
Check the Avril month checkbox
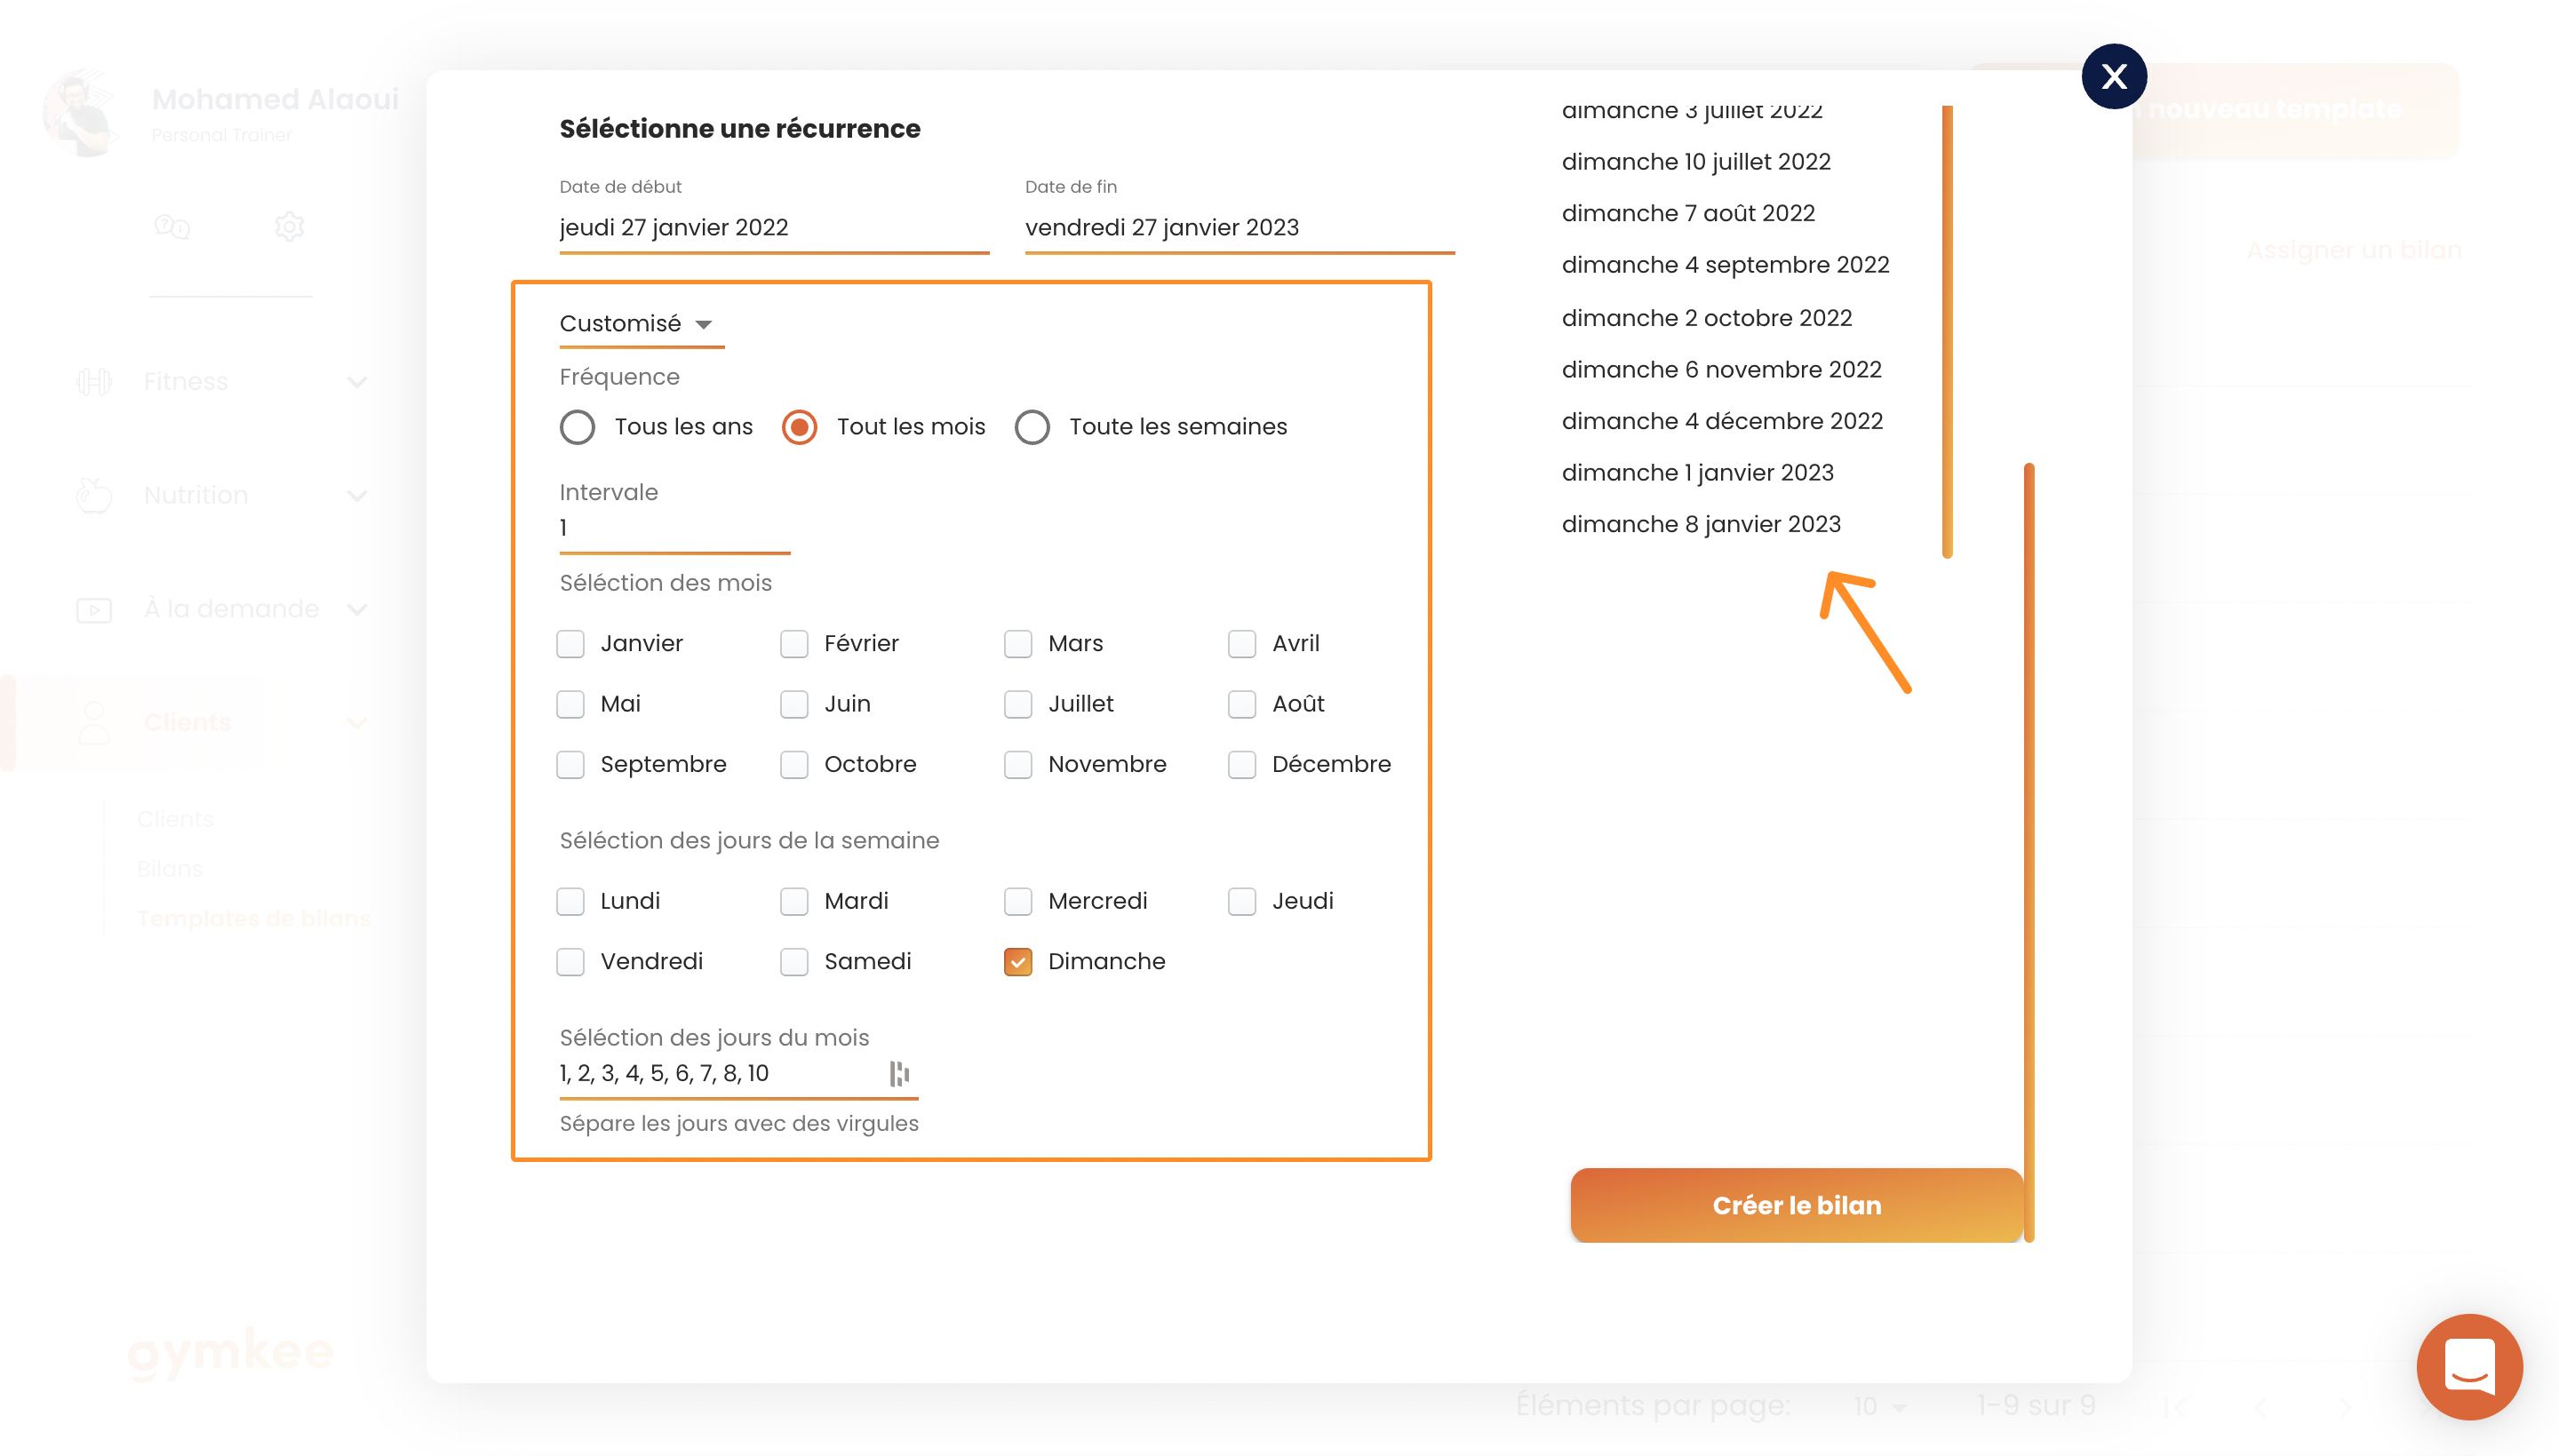click(1242, 643)
